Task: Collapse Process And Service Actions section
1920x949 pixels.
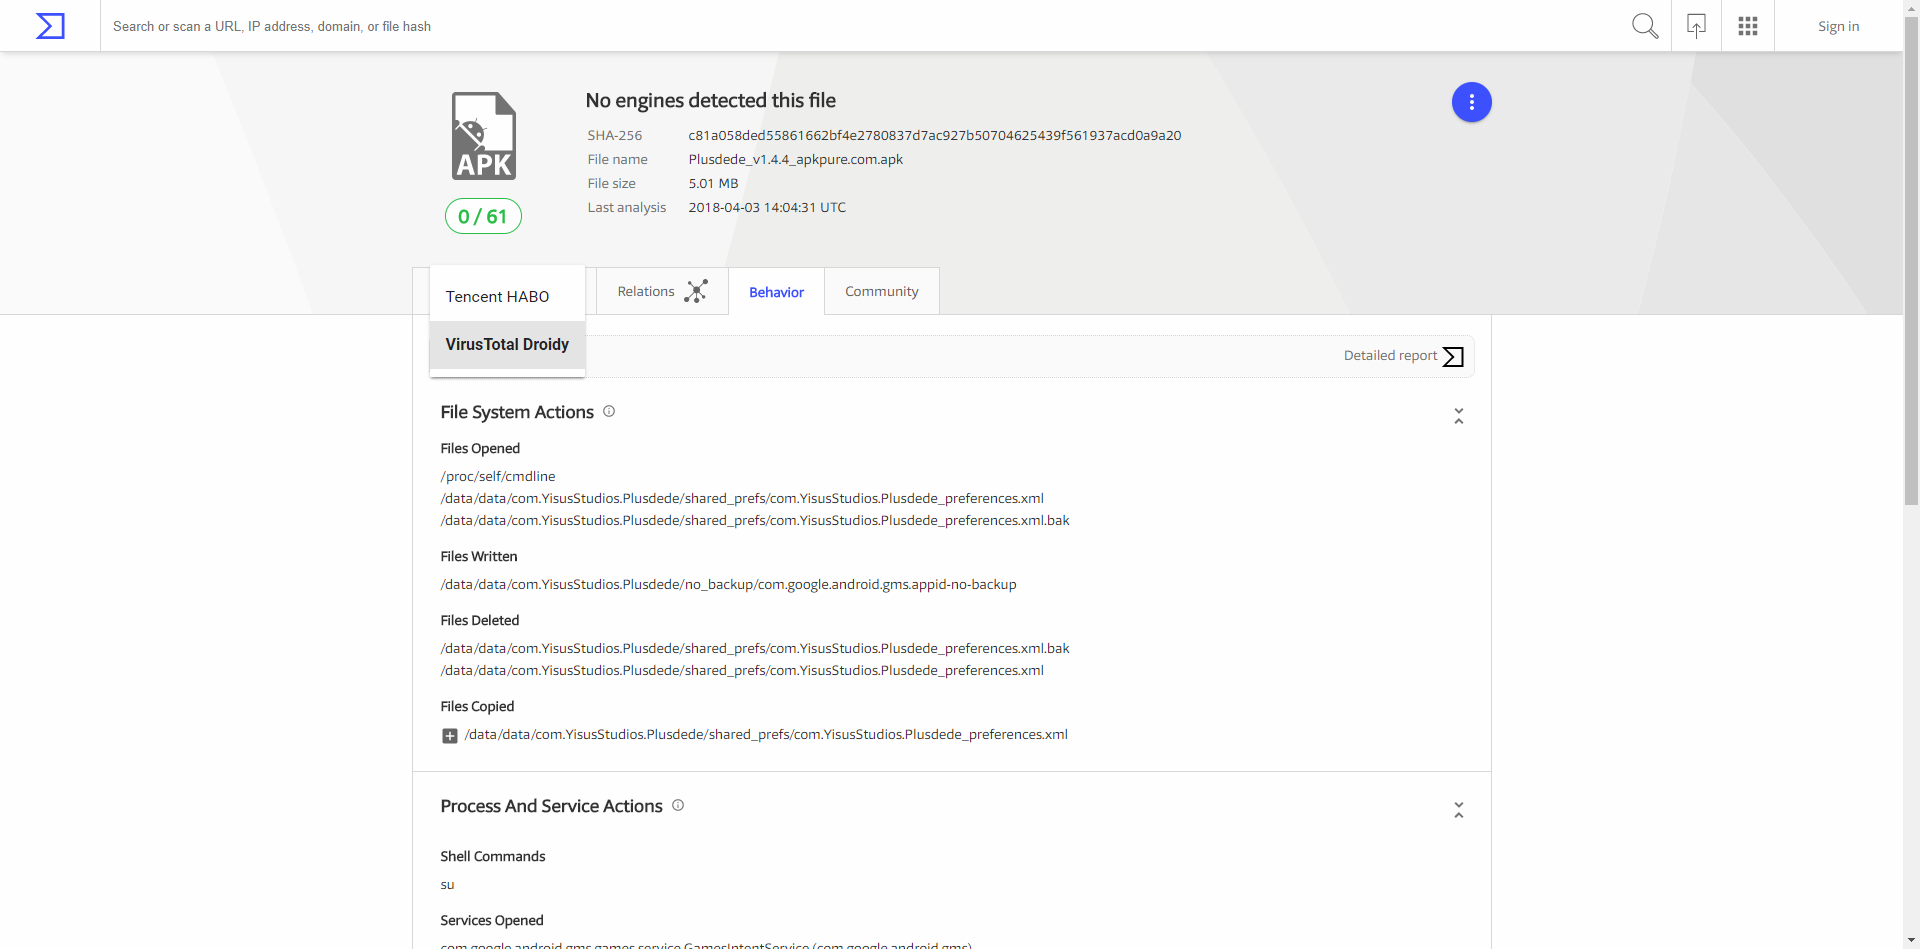Action: pos(1459,810)
